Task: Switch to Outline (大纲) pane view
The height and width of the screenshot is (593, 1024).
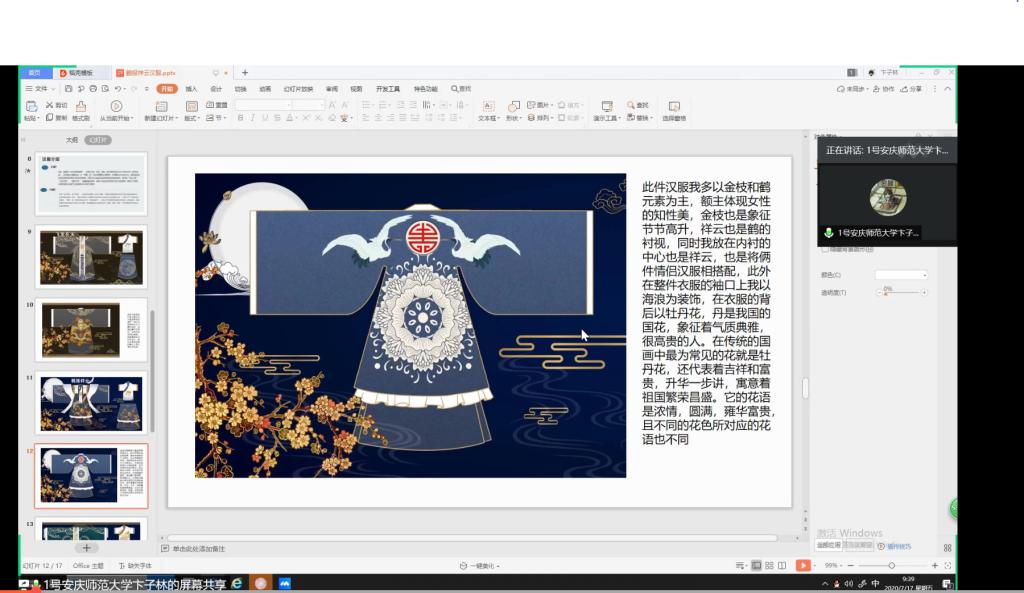Action: pos(71,140)
